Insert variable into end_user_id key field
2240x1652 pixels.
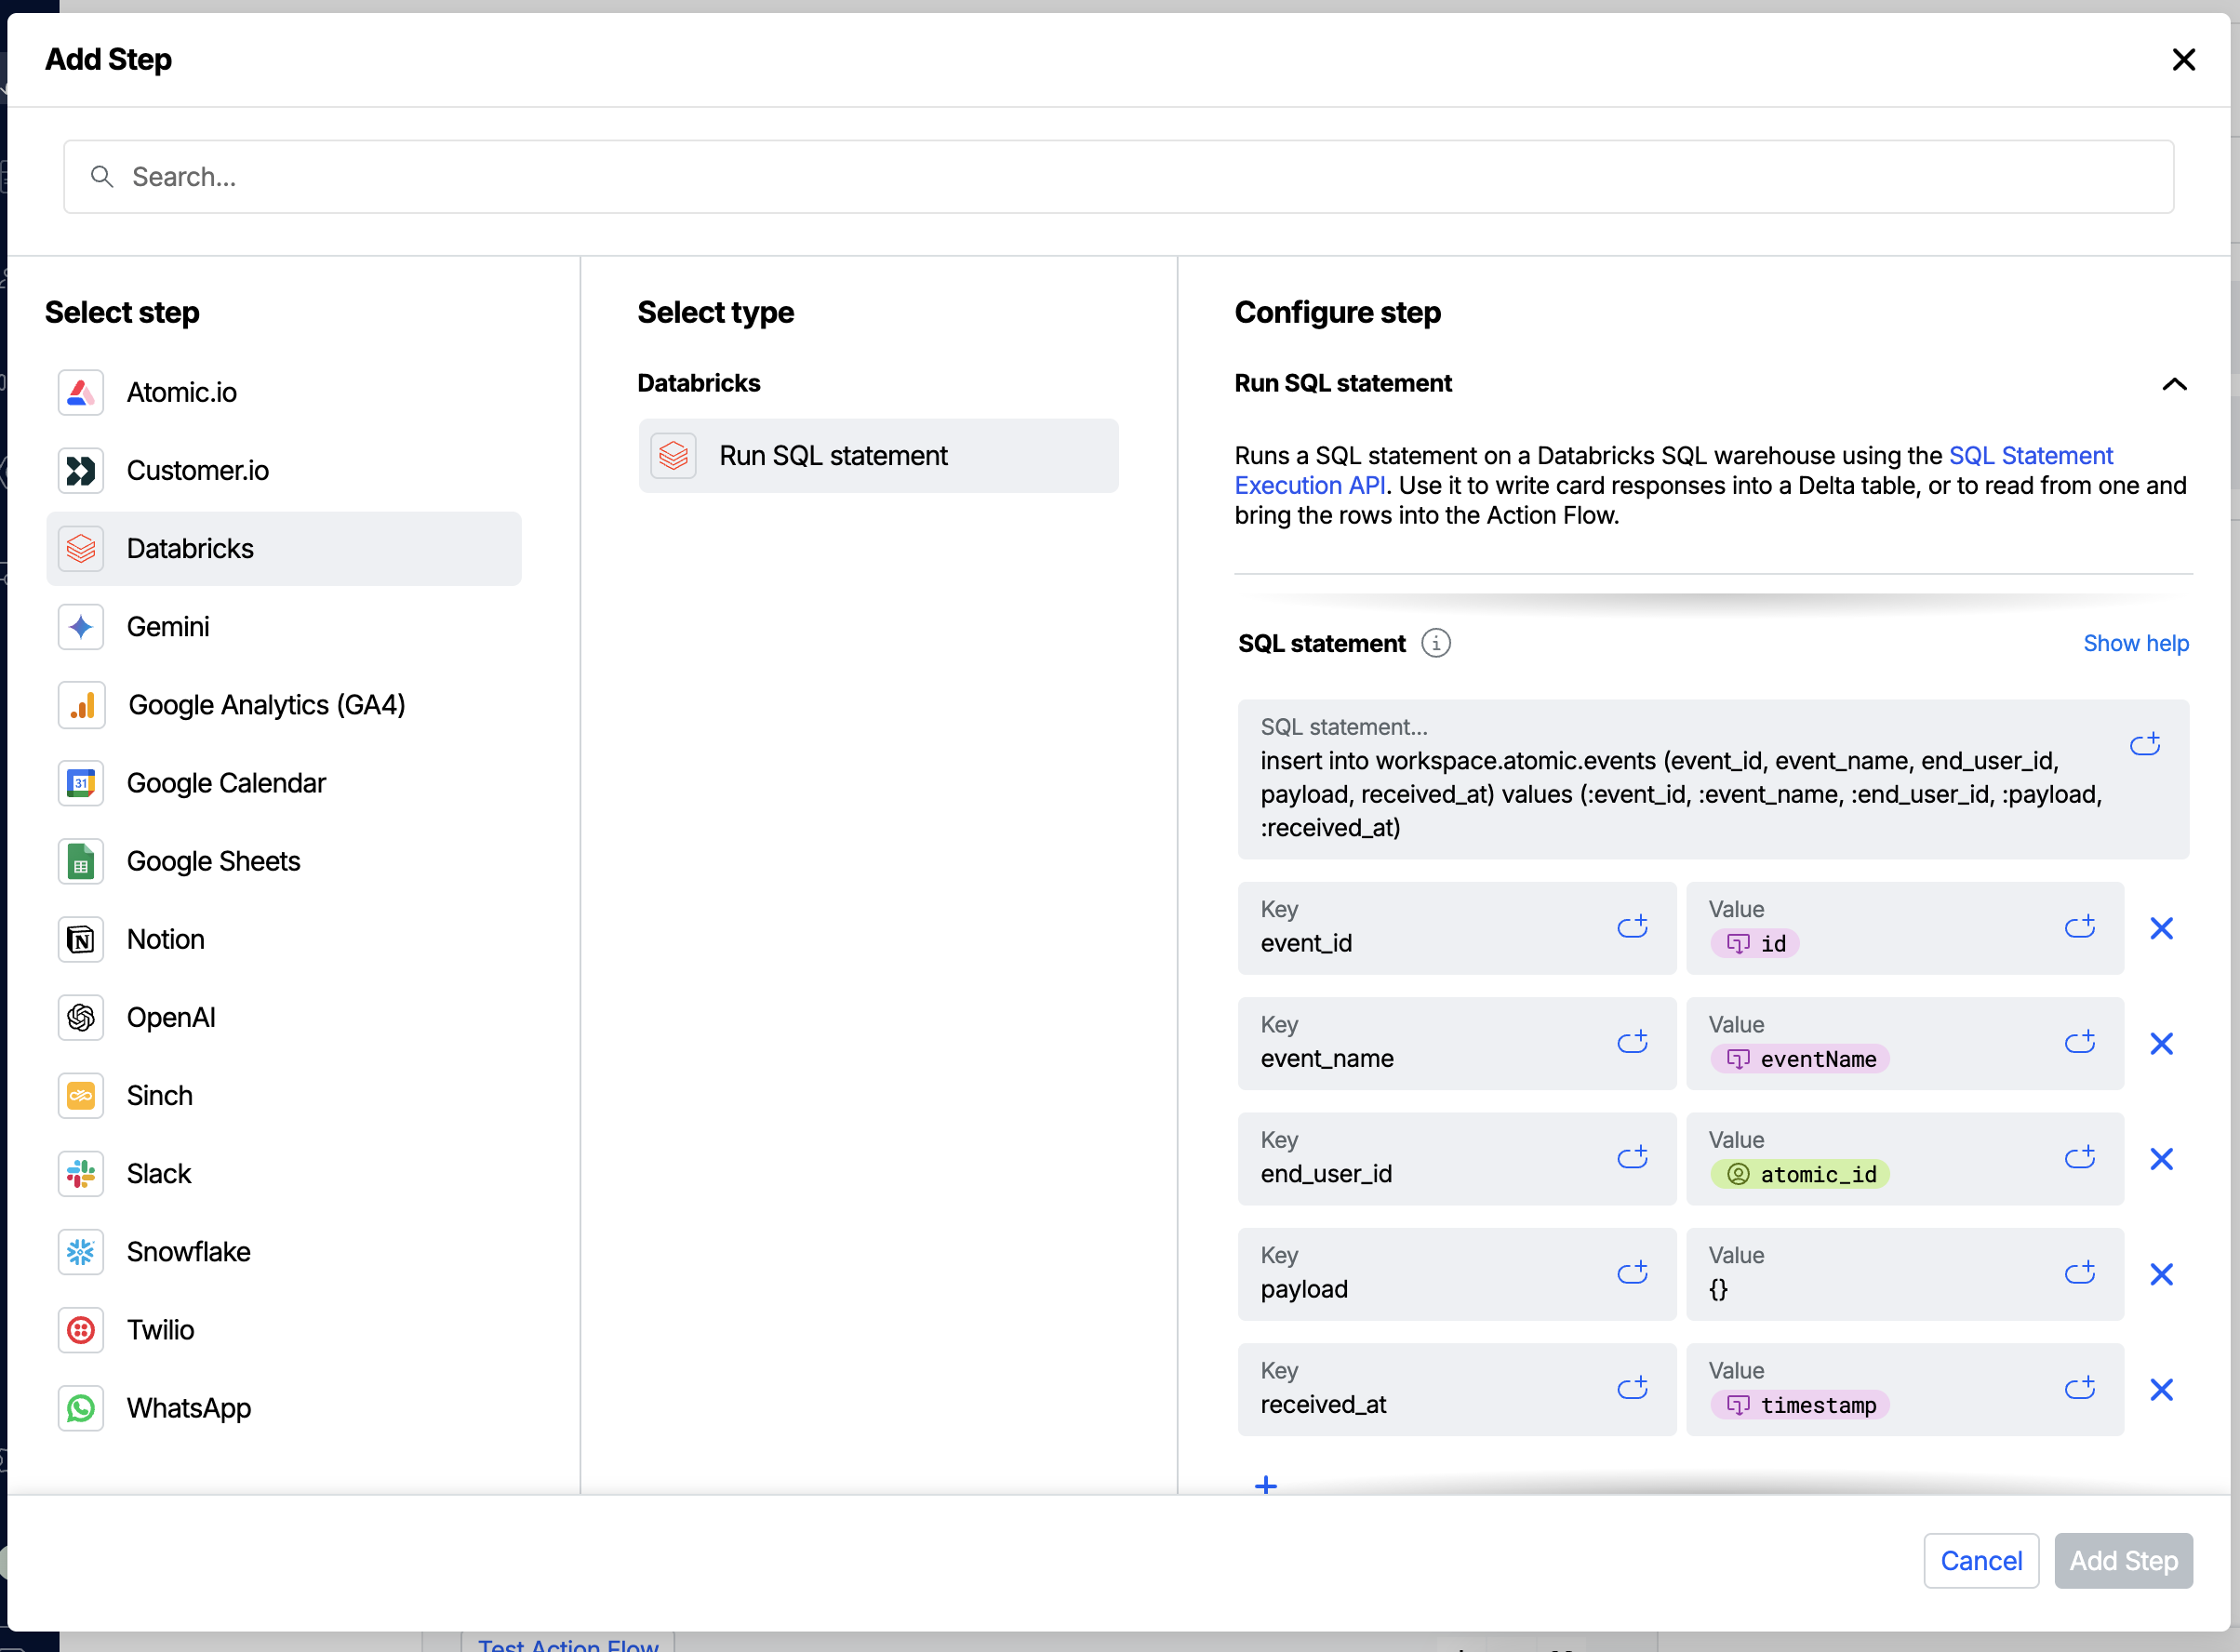[x=1632, y=1157]
